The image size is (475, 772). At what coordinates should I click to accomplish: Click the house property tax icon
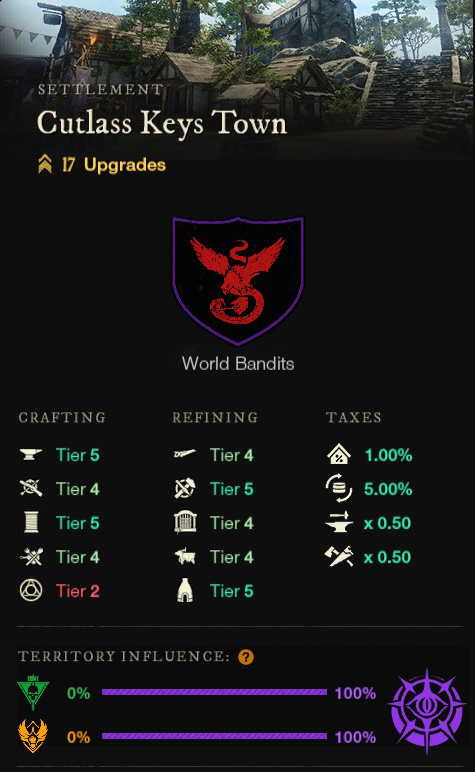click(339, 454)
